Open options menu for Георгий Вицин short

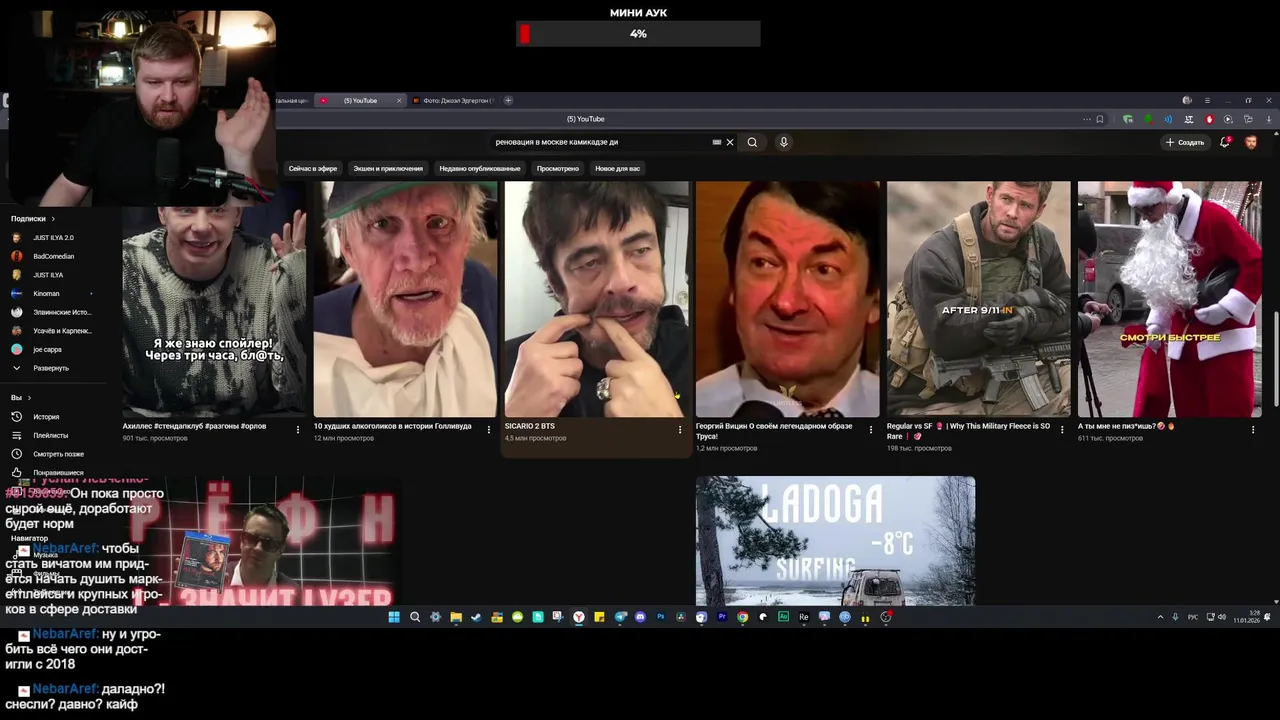coord(871,429)
